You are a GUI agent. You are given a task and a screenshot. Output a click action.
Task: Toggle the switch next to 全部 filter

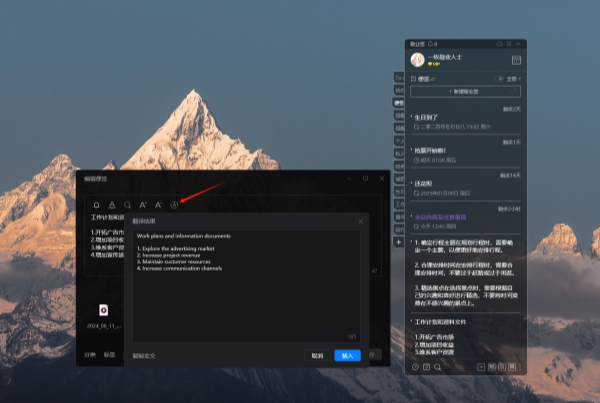click(x=498, y=77)
